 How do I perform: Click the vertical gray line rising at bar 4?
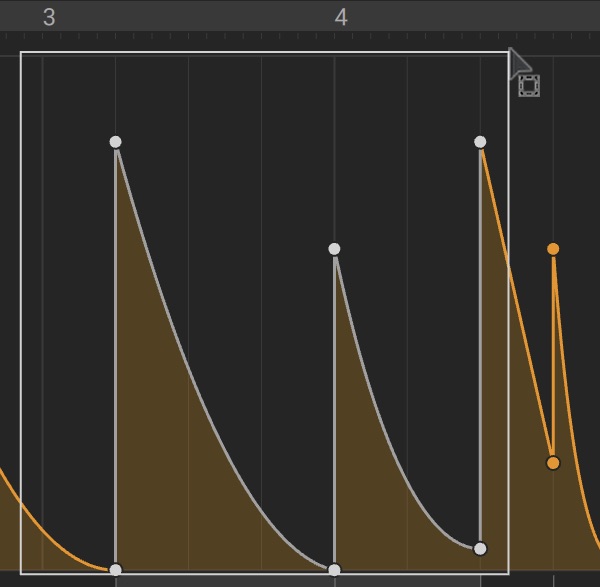pyautogui.click(x=334, y=409)
